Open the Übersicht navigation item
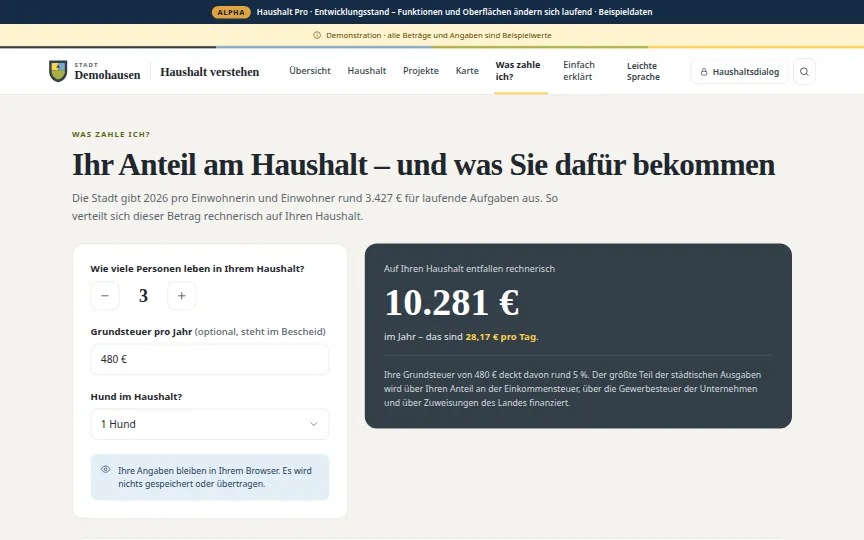Screen dimensions: 864x540 [x=310, y=71]
